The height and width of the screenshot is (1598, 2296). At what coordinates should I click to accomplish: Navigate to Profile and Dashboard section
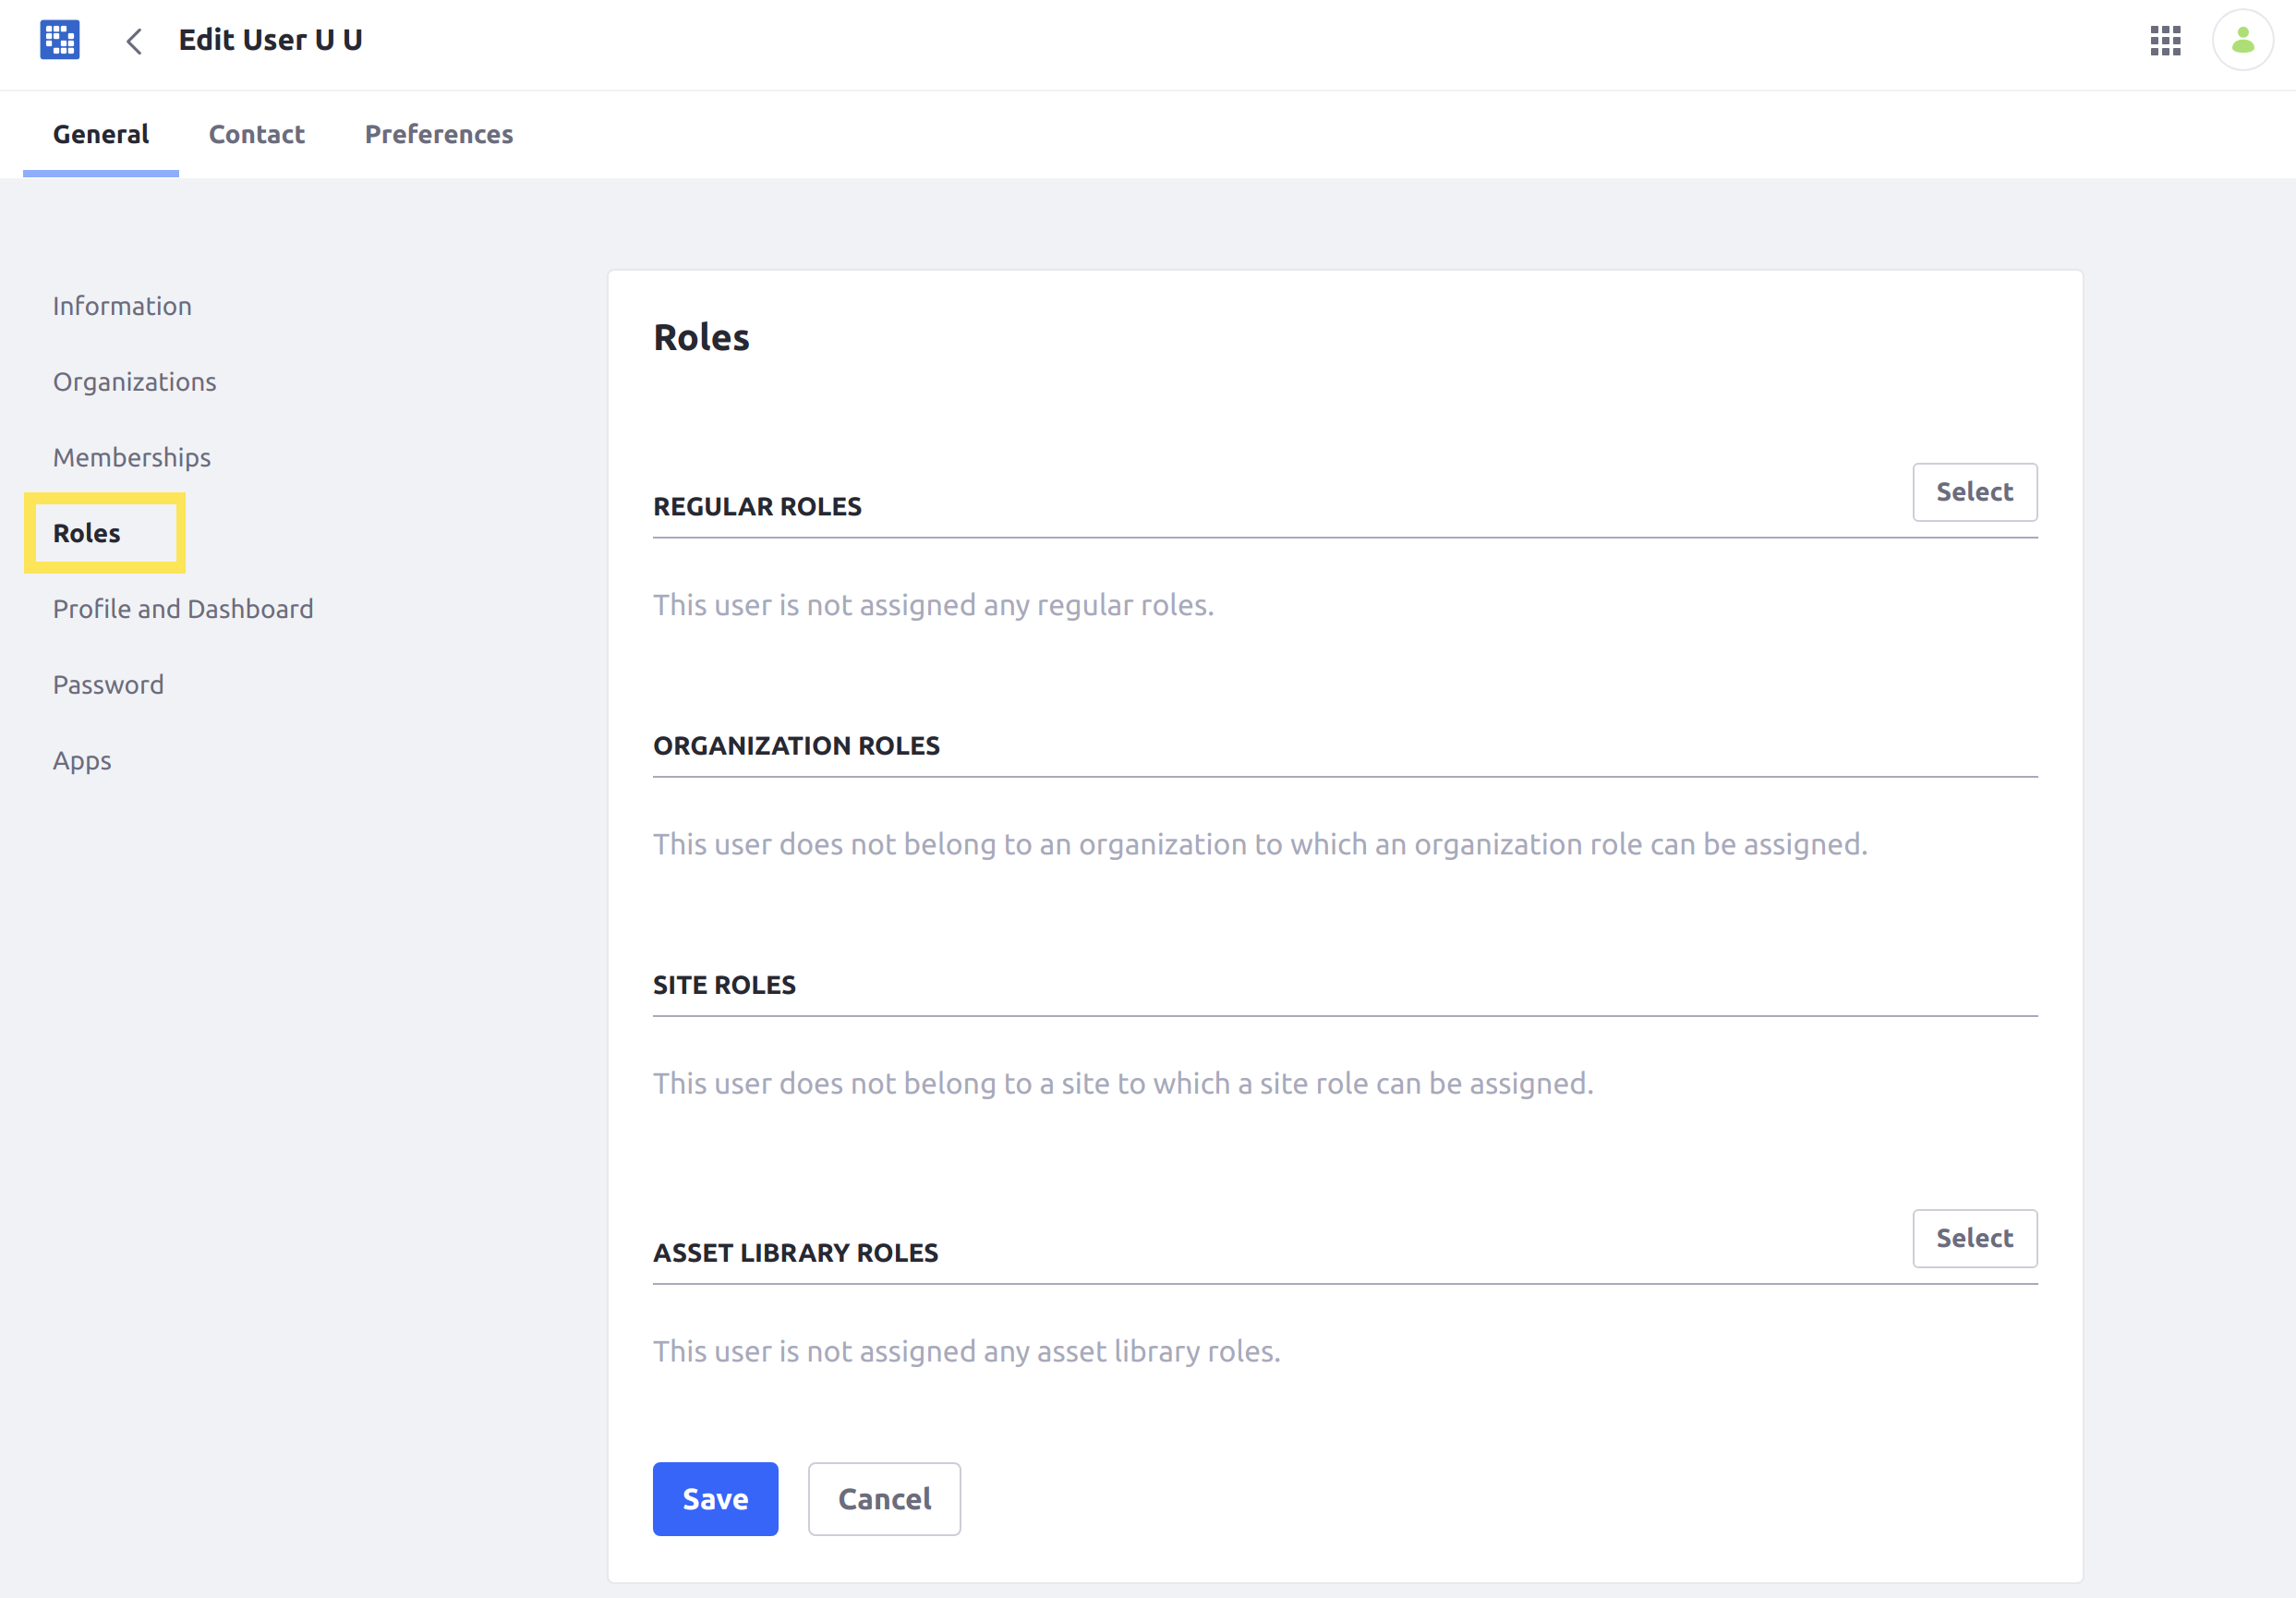[x=185, y=609]
